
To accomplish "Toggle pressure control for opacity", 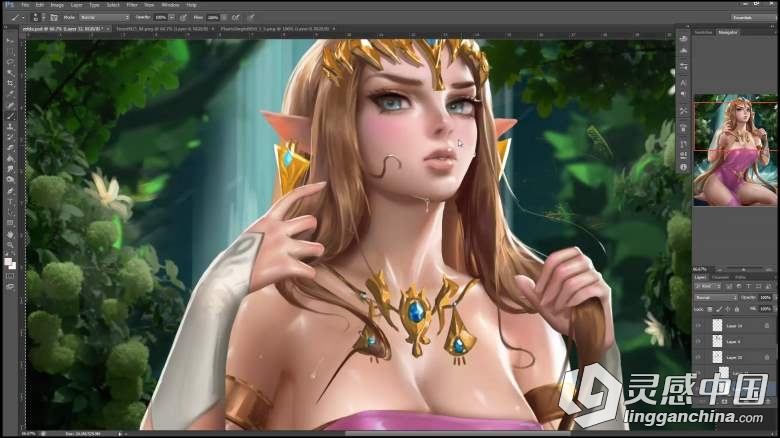I will (183, 17).
